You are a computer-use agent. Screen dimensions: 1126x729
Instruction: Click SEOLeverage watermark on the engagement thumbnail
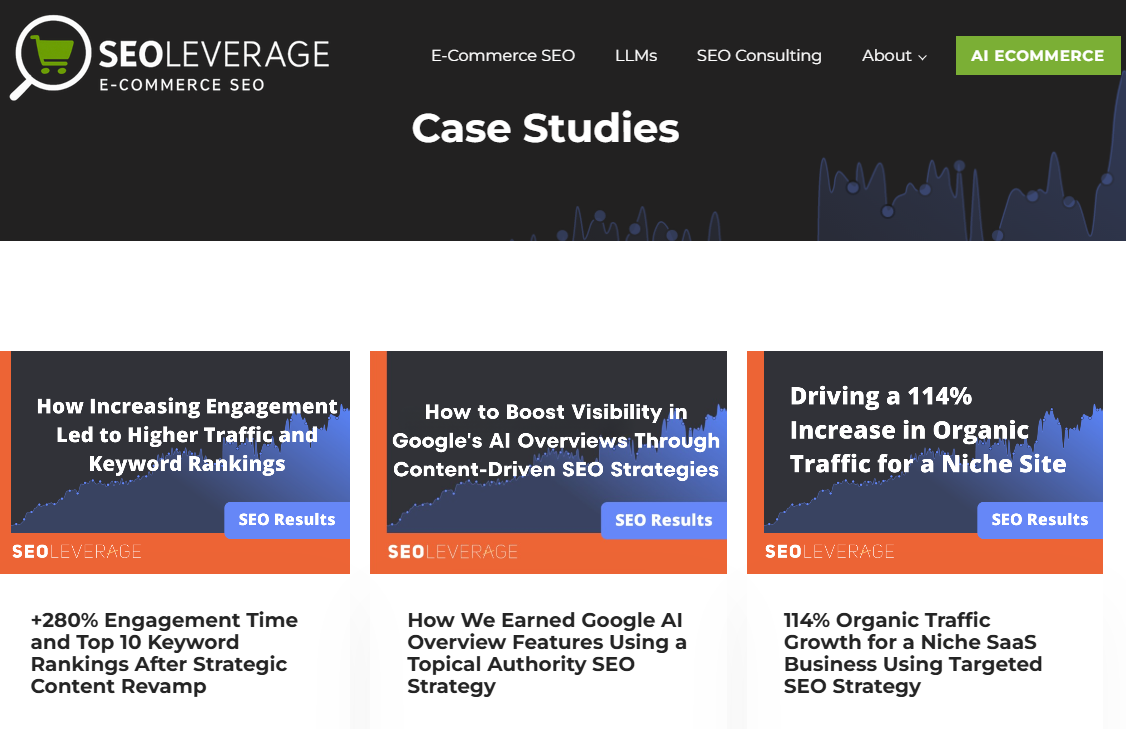click(76, 552)
